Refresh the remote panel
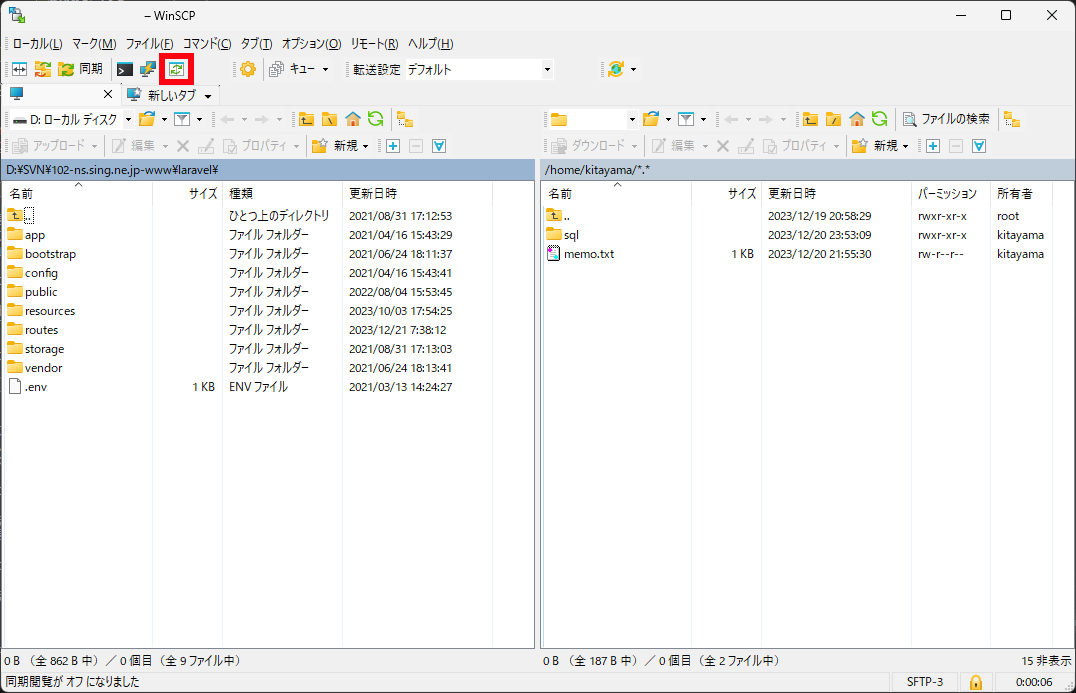Image resolution: width=1076 pixels, height=693 pixels. 879,119
